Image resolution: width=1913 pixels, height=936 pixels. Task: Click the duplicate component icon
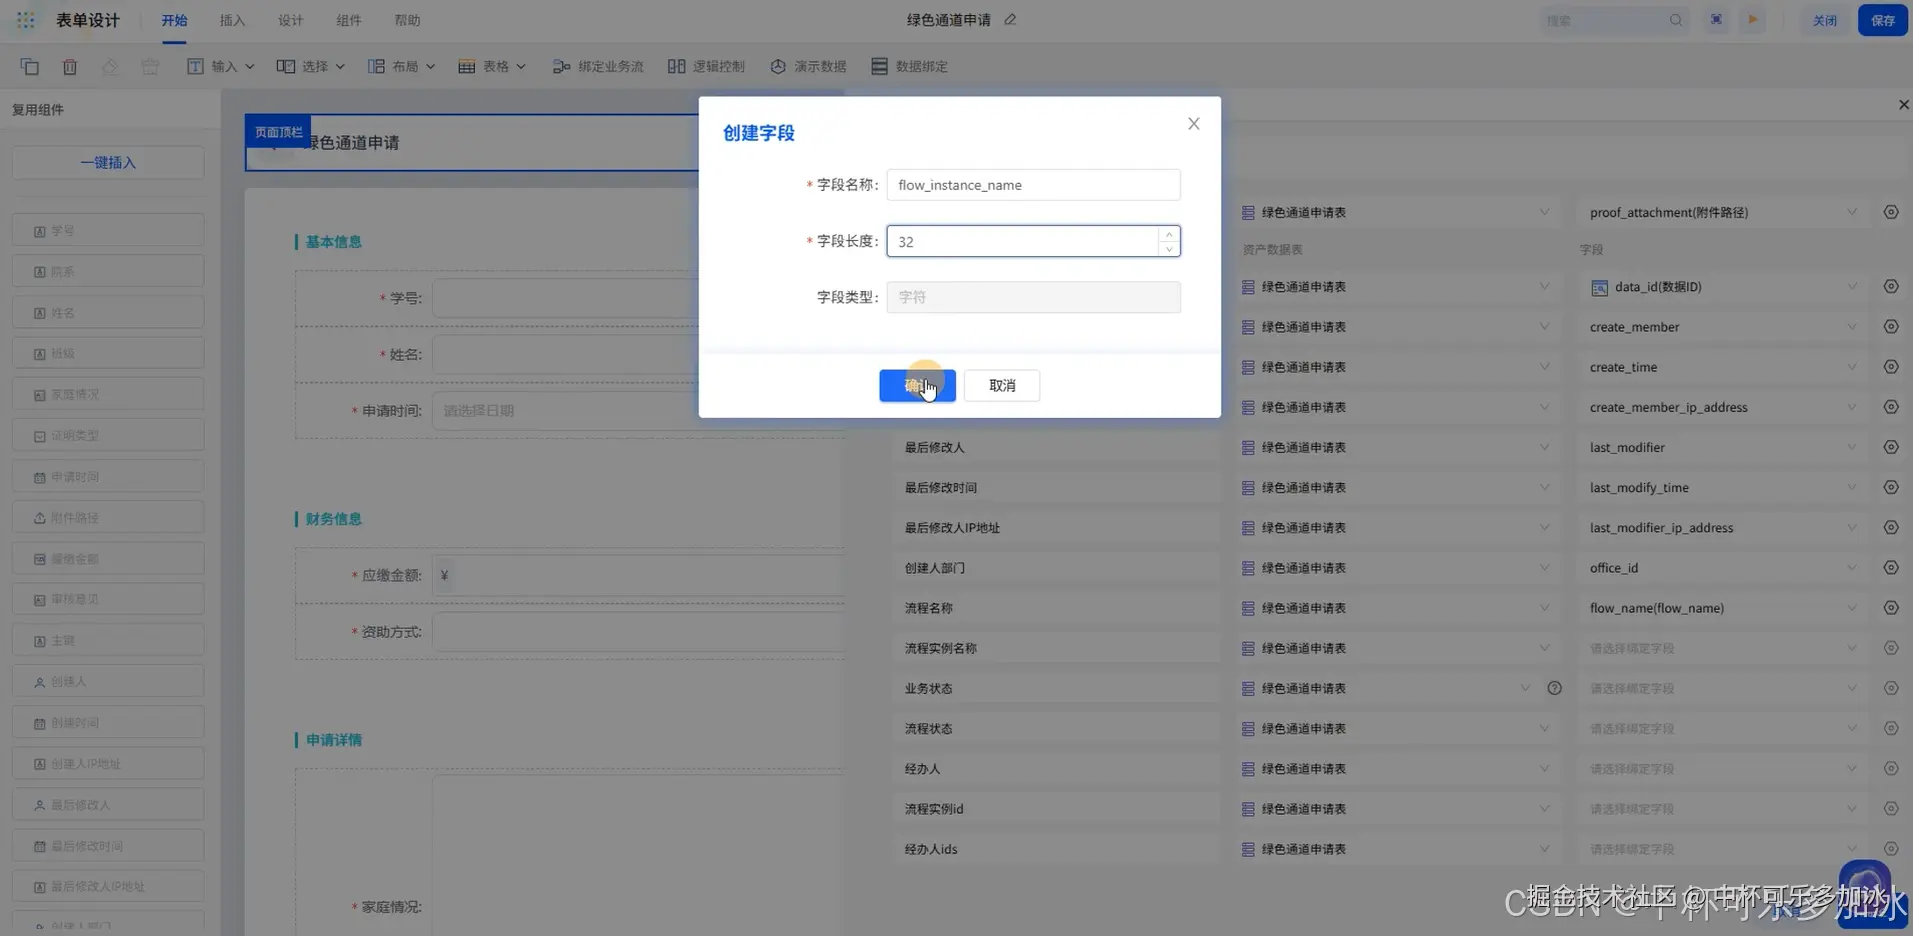point(29,66)
